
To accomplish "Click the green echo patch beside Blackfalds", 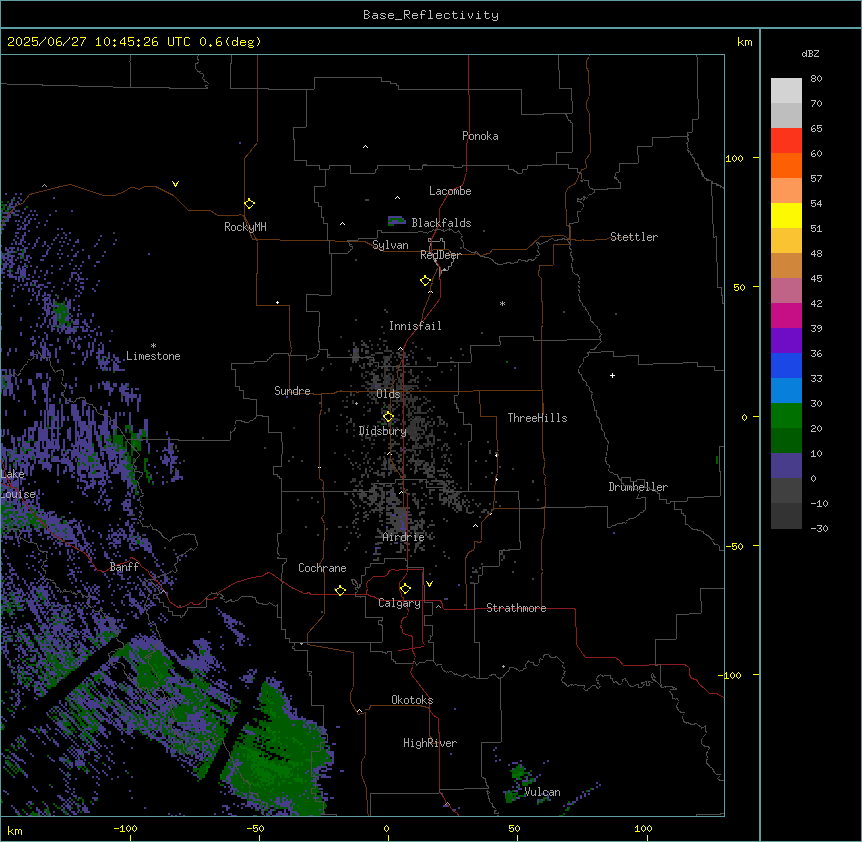I will pos(396,221).
